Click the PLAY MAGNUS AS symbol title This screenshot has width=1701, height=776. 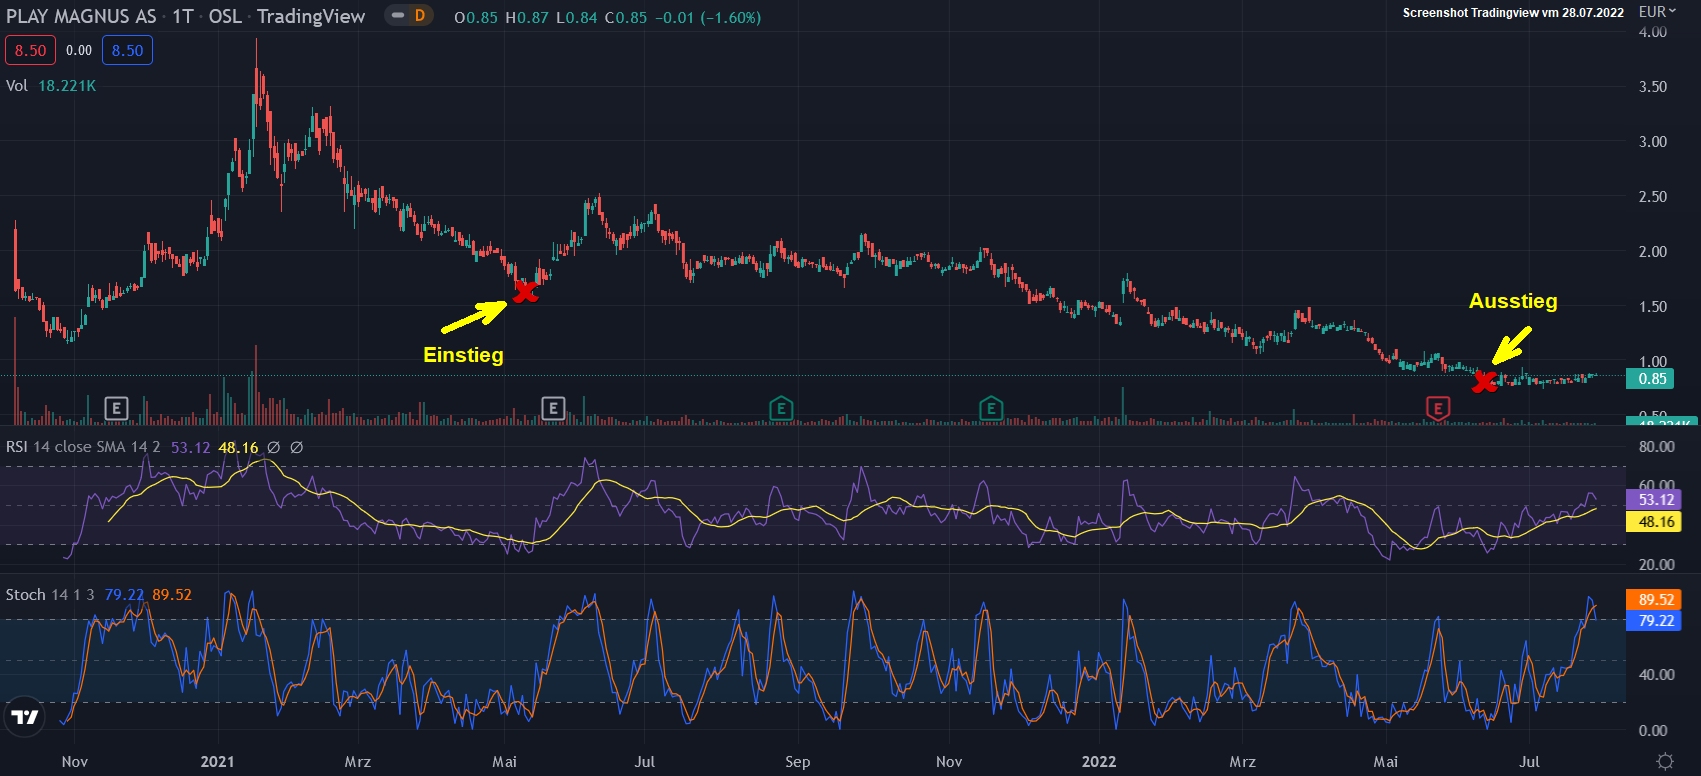pyautogui.click(x=81, y=16)
